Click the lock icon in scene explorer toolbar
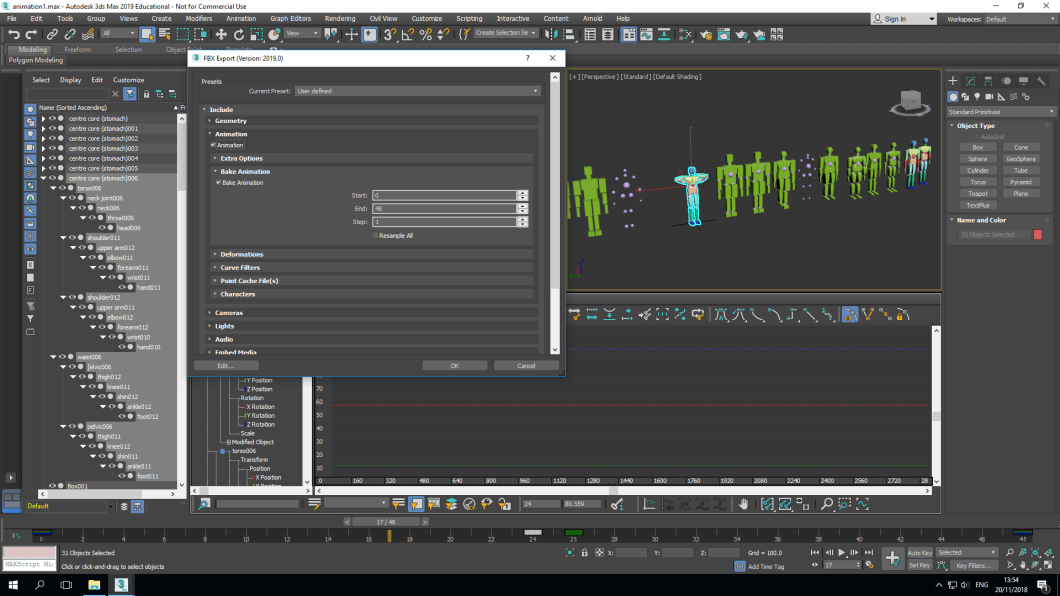Image resolution: width=1060 pixels, height=596 pixels. tap(146, 94)
